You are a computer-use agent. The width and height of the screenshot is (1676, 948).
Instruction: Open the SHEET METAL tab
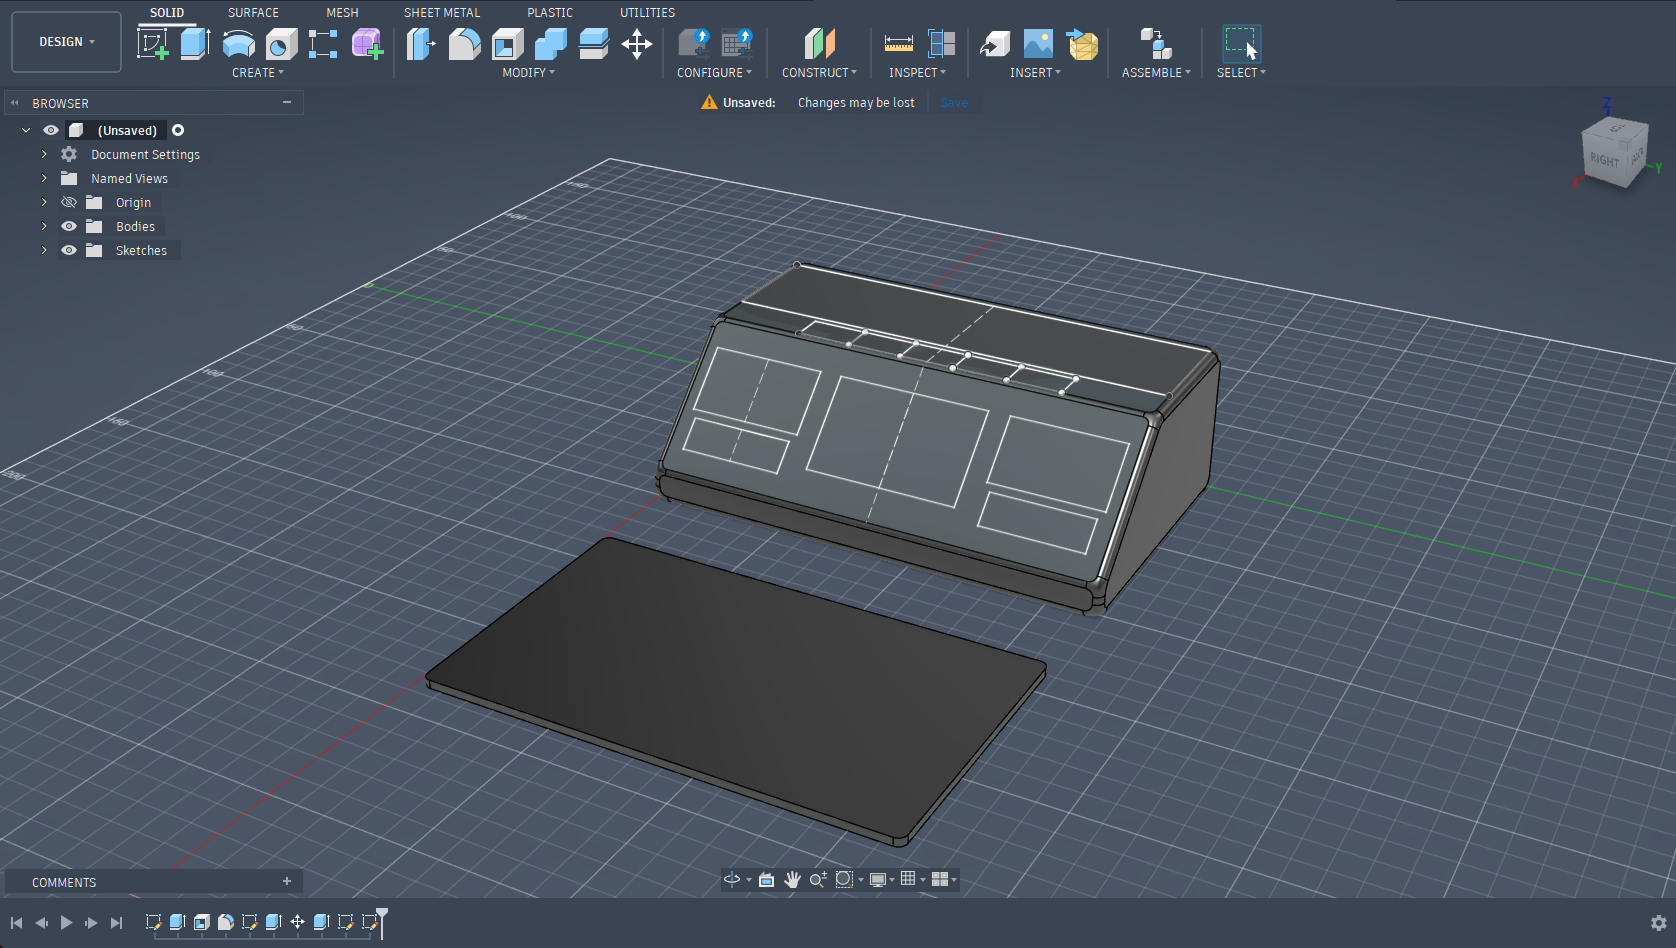click(x=441, y=13)
